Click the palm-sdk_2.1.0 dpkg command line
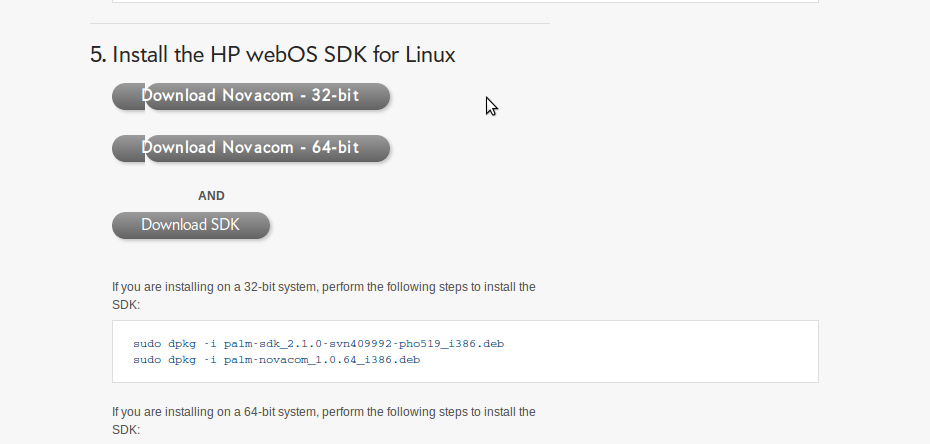Screen dimensions: 930x444 [319, 344]
